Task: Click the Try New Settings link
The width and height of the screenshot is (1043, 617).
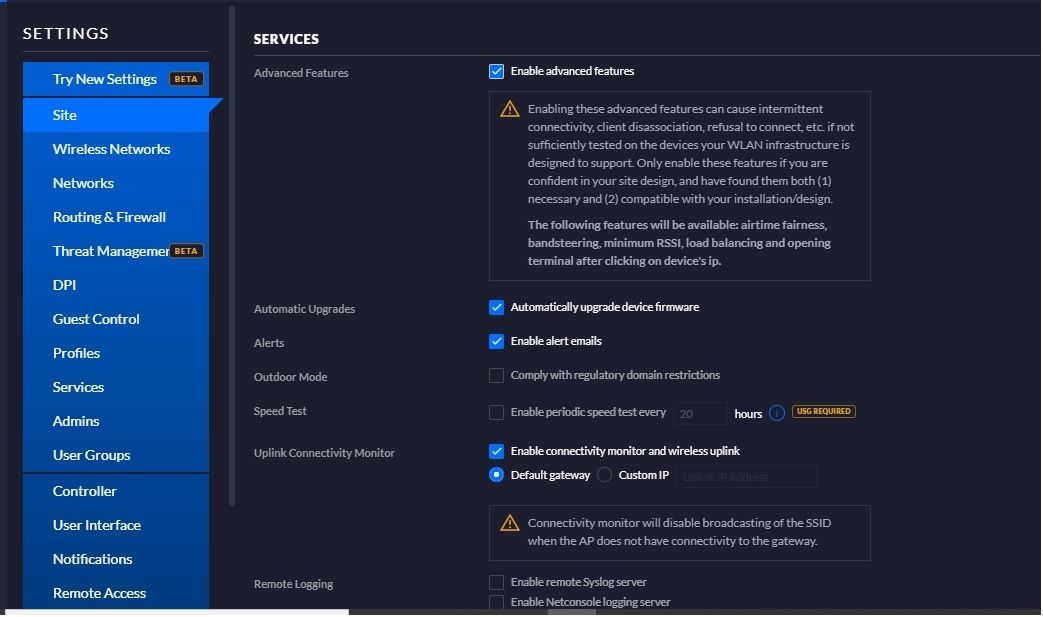Action: 104,79
